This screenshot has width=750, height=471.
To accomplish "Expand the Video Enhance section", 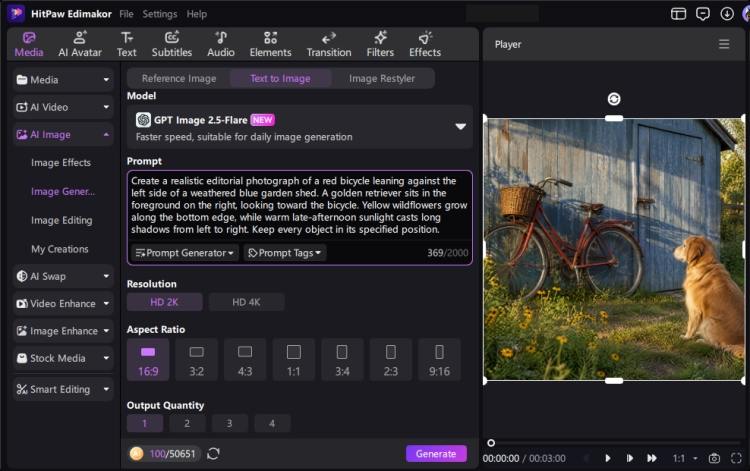I will point(63,304).
